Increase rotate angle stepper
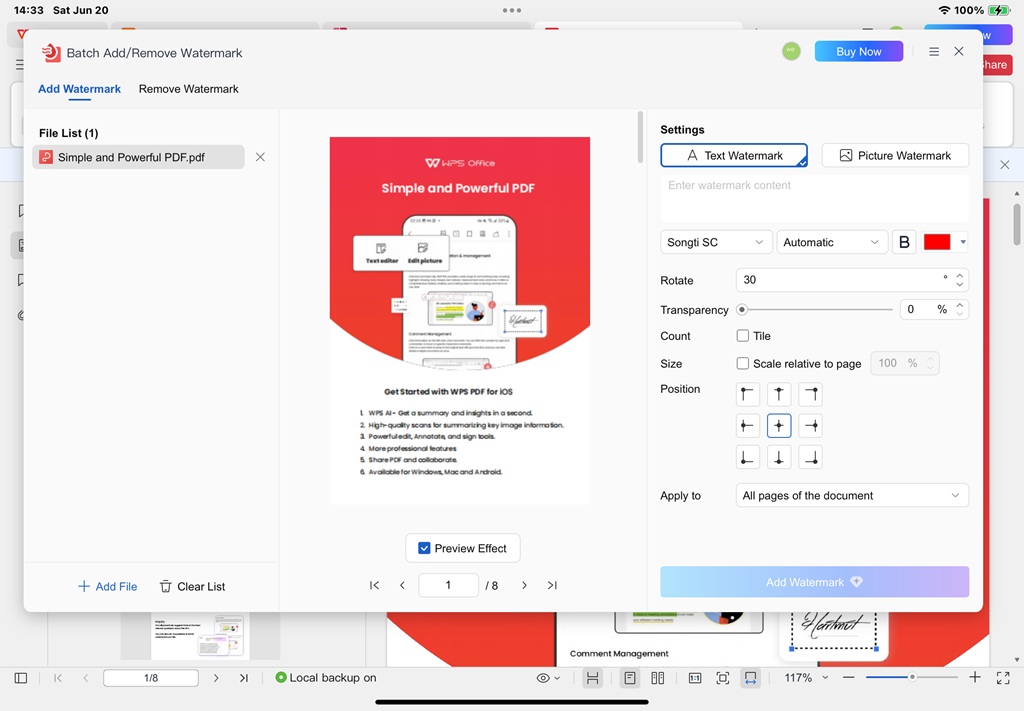 [959, 275]
